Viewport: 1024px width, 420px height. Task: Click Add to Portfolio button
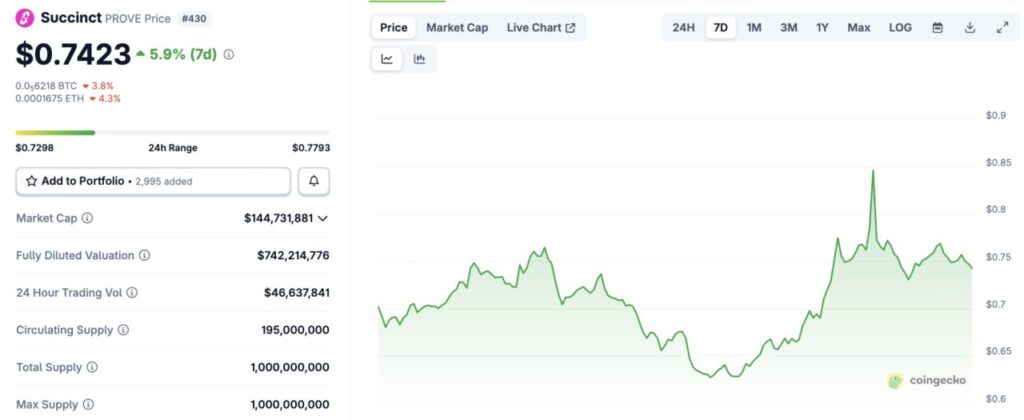(153, 181)
